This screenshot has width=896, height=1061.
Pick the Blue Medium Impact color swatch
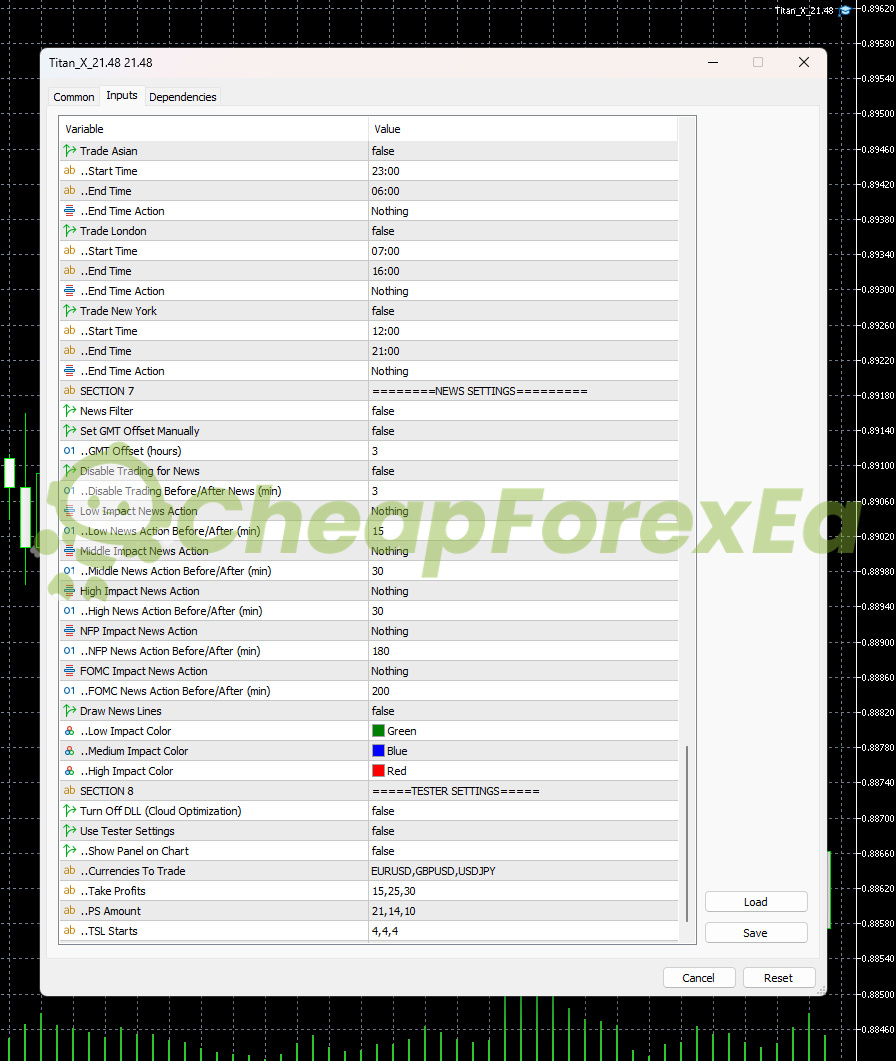click(x=378, y=750)
